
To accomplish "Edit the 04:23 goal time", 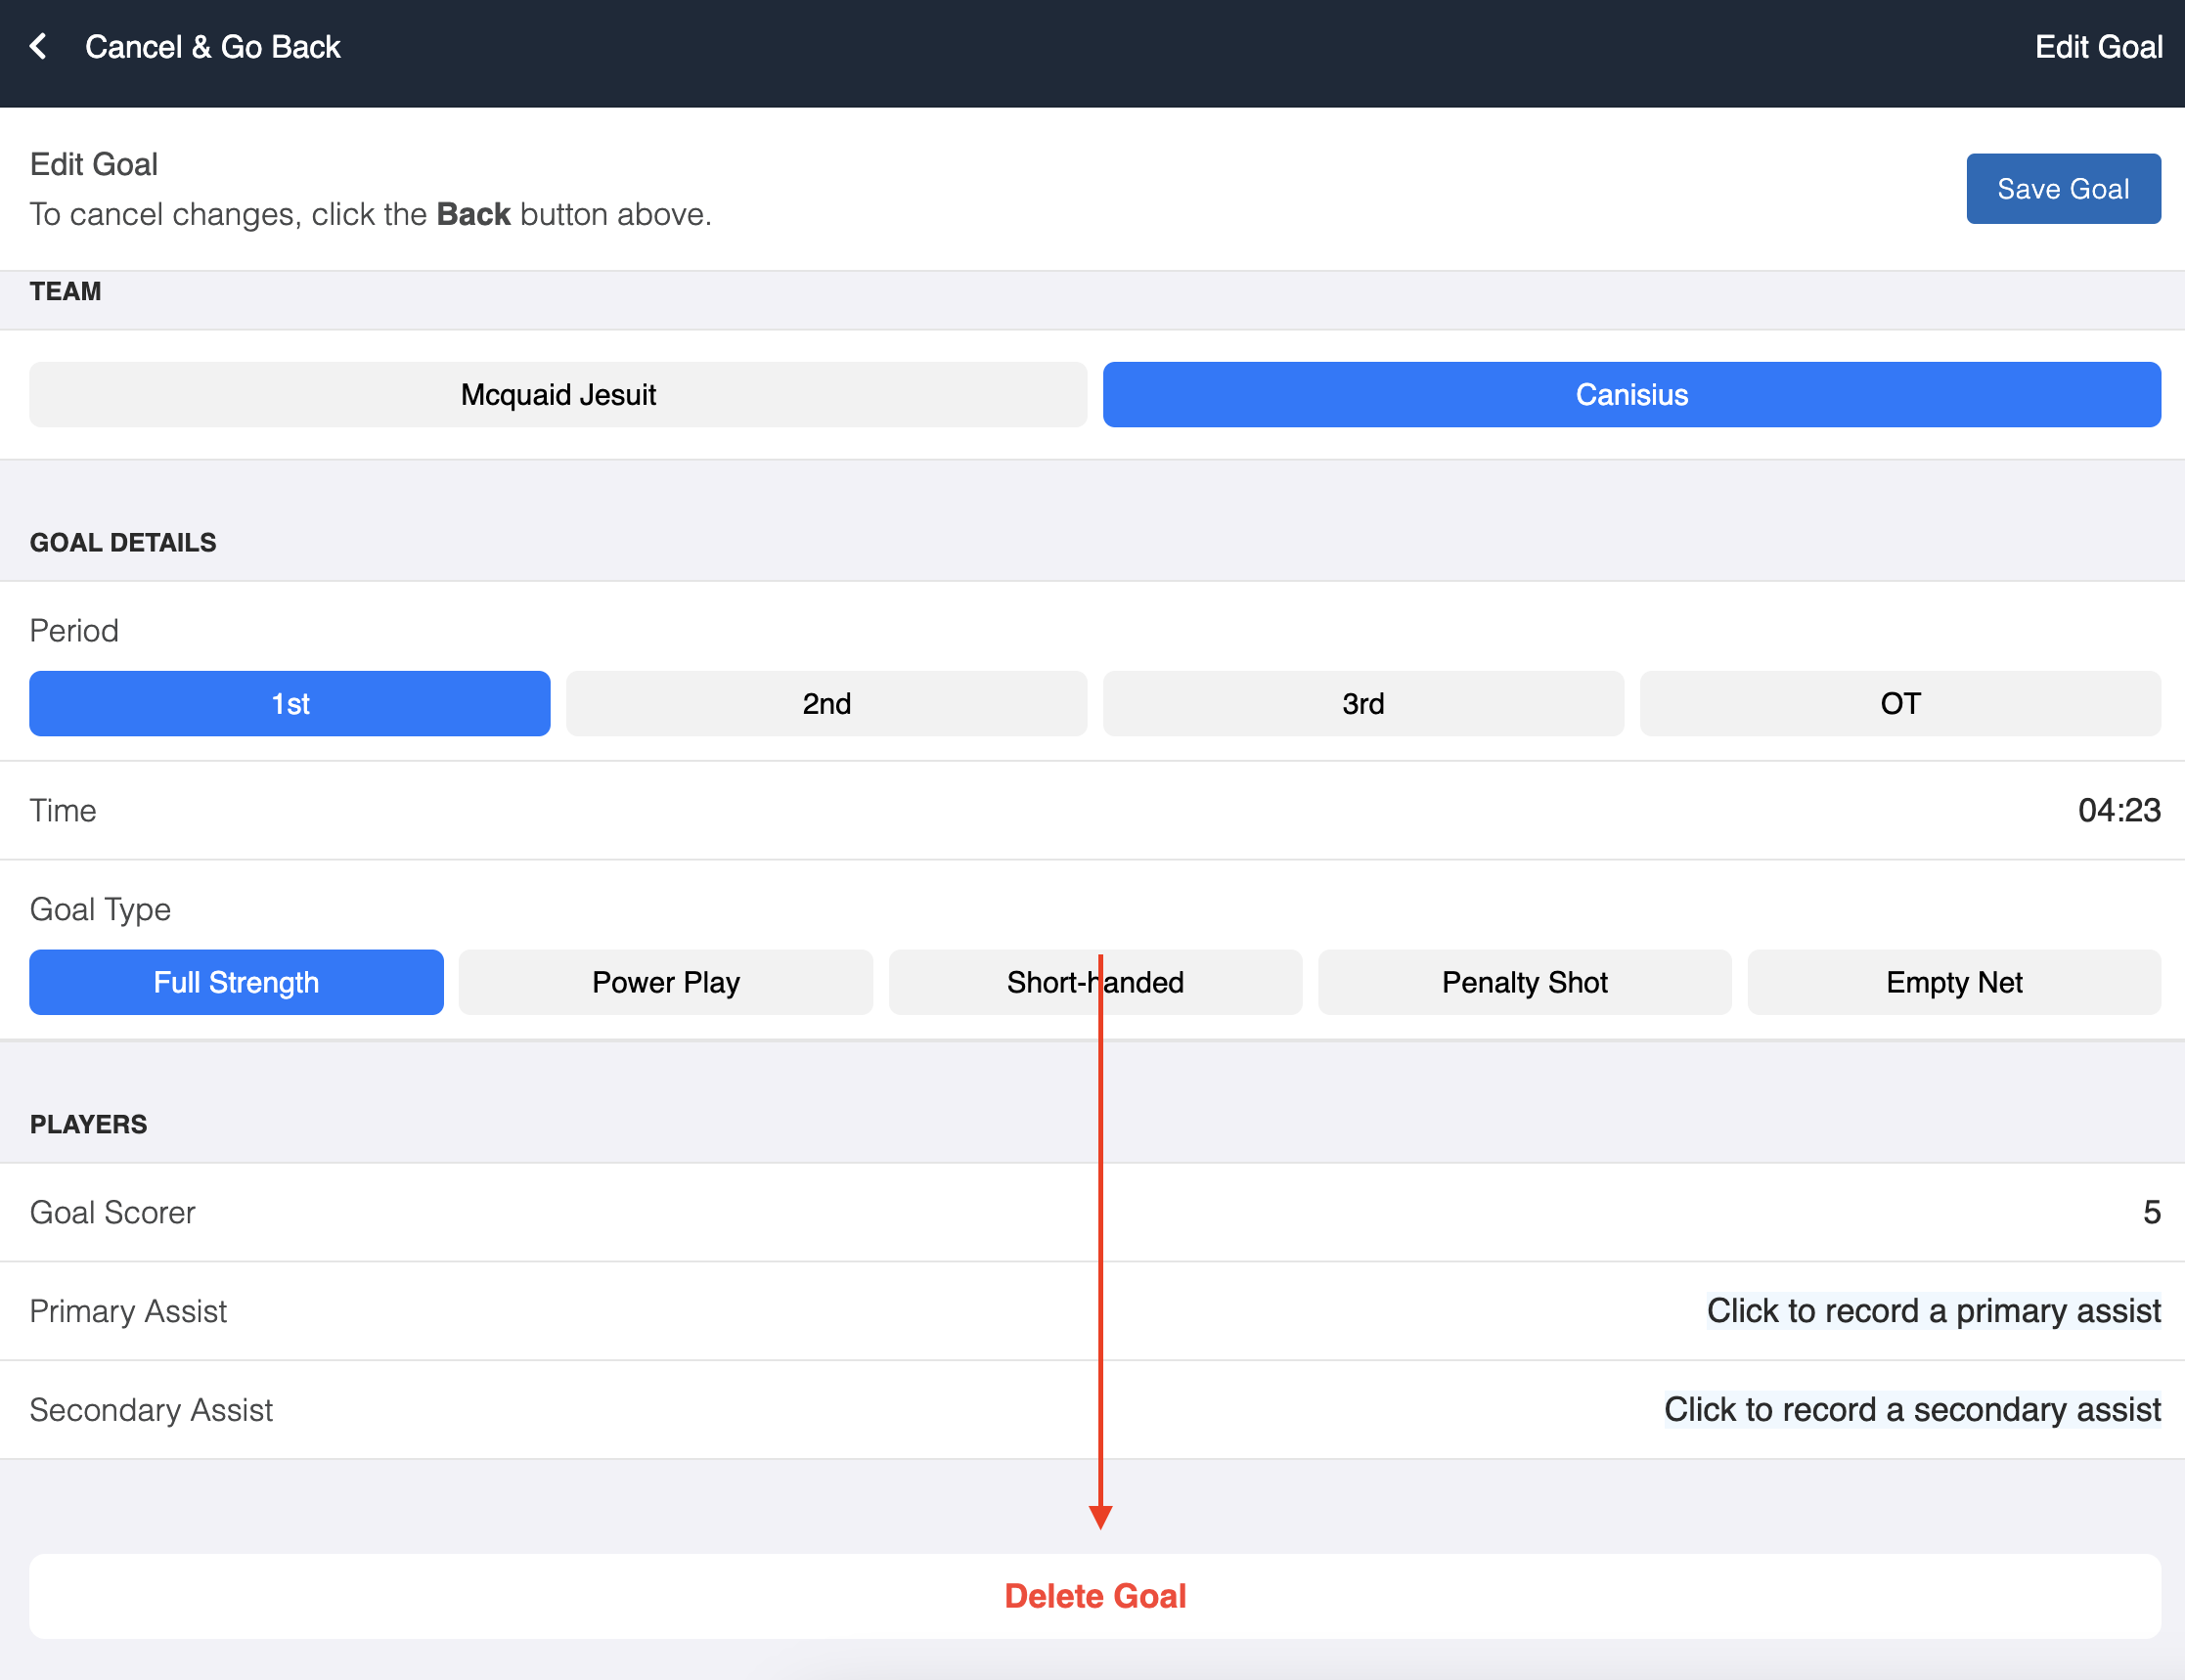I will point(2118,810).
